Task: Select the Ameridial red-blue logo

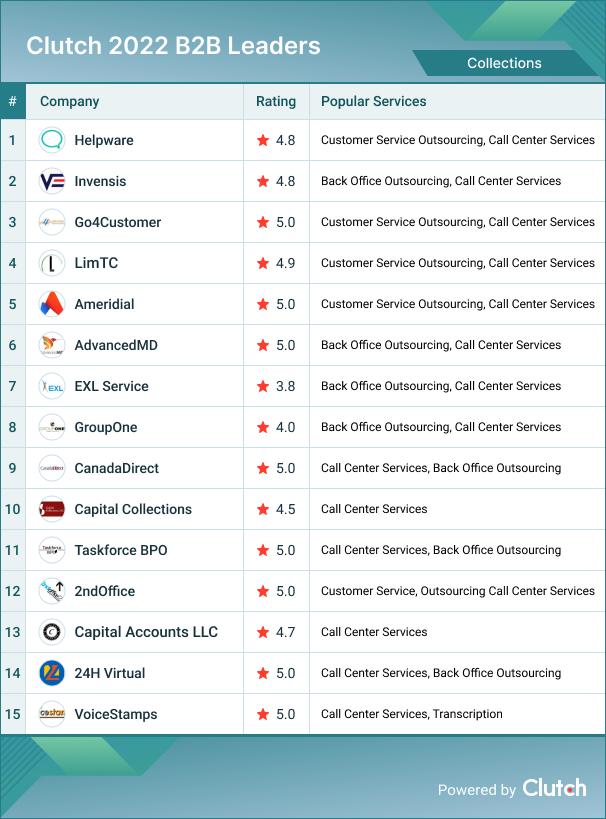Action: [x=52, y=304]
